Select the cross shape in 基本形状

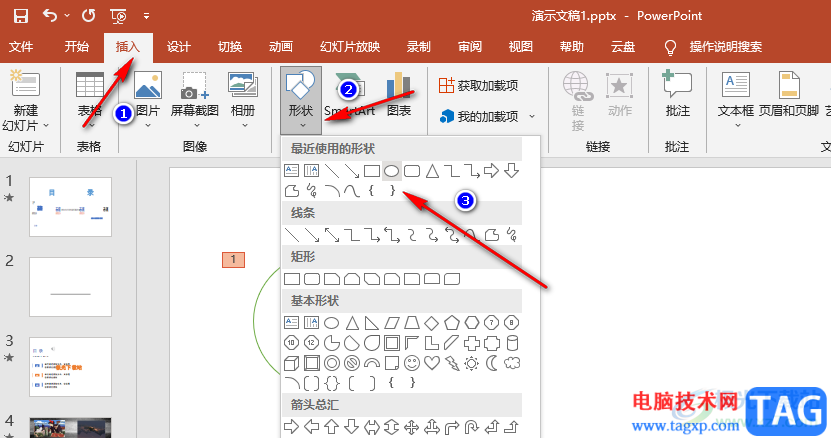(x=472, y=343)
